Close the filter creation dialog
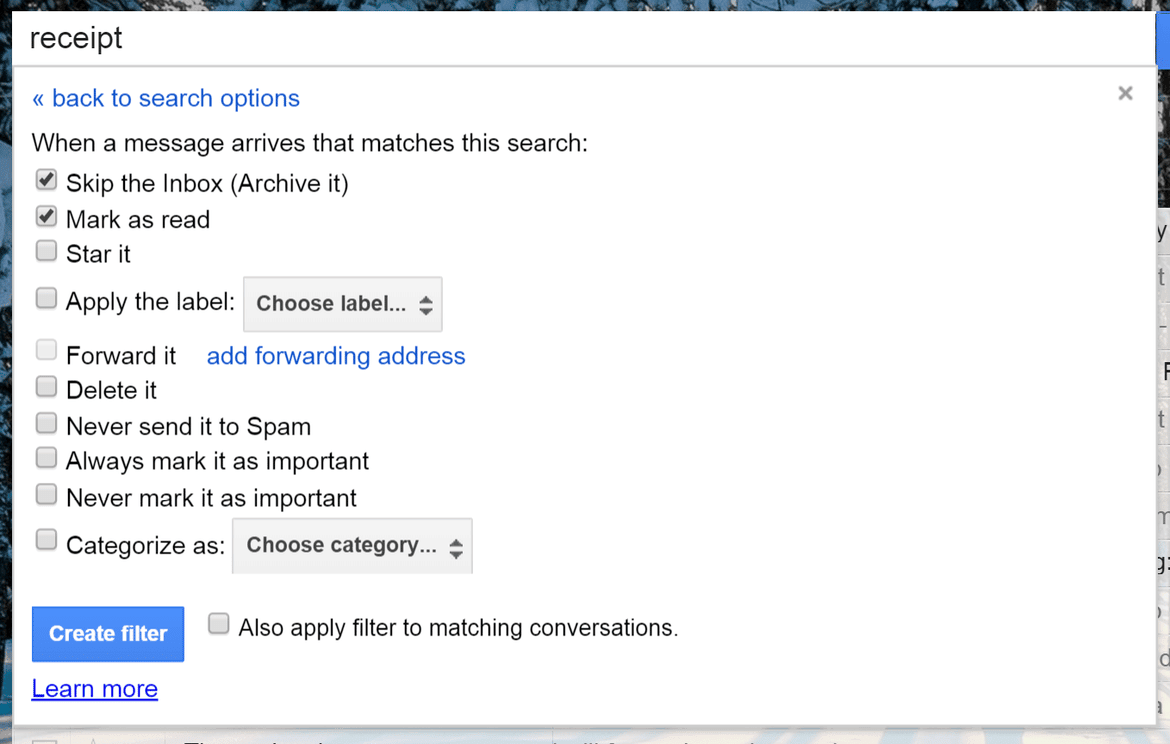Image resolution: width=1170 pixels, height=744 pixels. pyautogui.click(x=1125, y=93)
